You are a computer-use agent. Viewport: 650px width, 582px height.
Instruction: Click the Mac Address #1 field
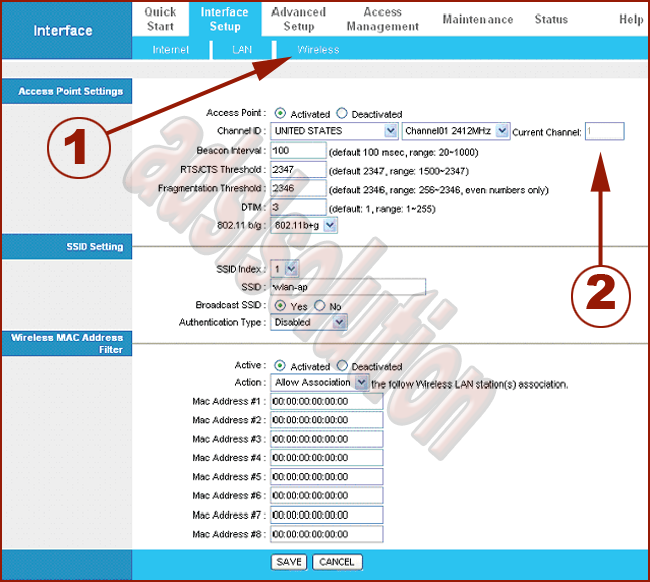[x=326, y=401]
